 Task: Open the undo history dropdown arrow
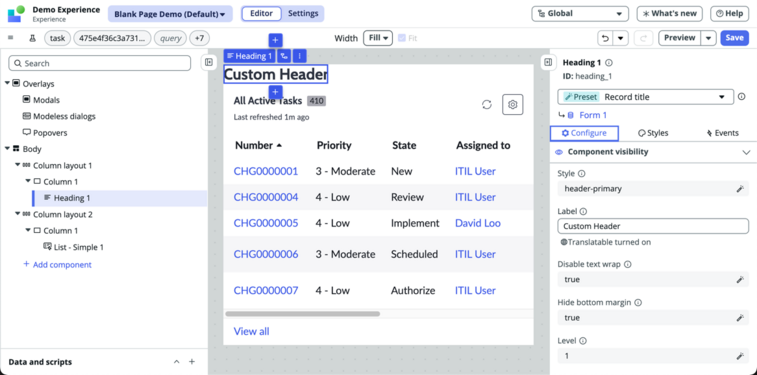[620, 38]
